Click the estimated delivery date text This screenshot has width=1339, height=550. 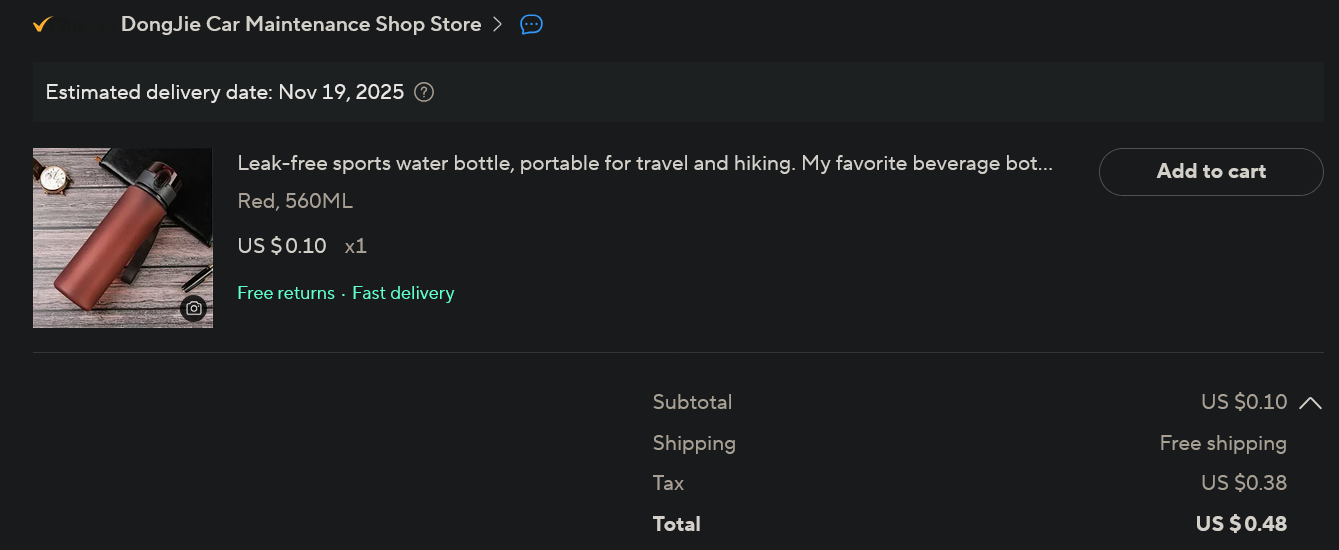[x=225, y=93]
